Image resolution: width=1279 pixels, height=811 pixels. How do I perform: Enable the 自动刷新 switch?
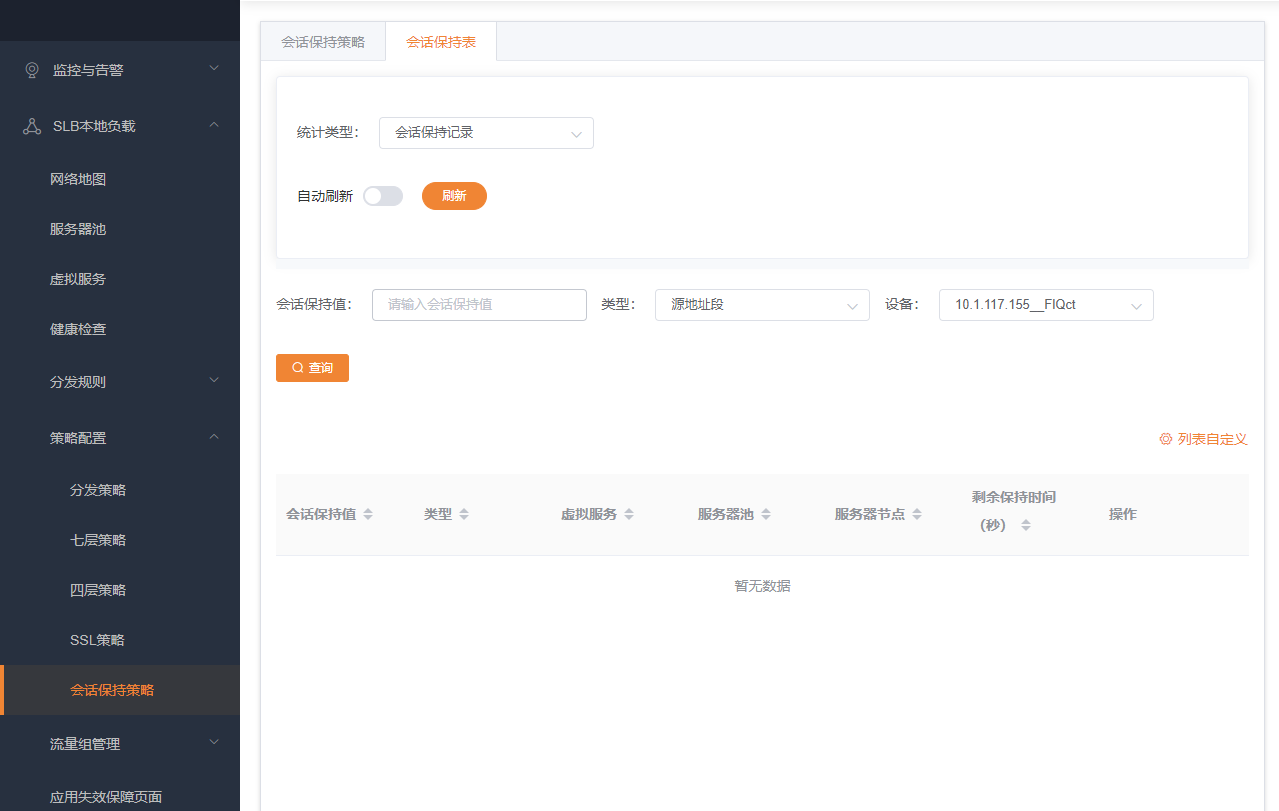tap(382, 196)
